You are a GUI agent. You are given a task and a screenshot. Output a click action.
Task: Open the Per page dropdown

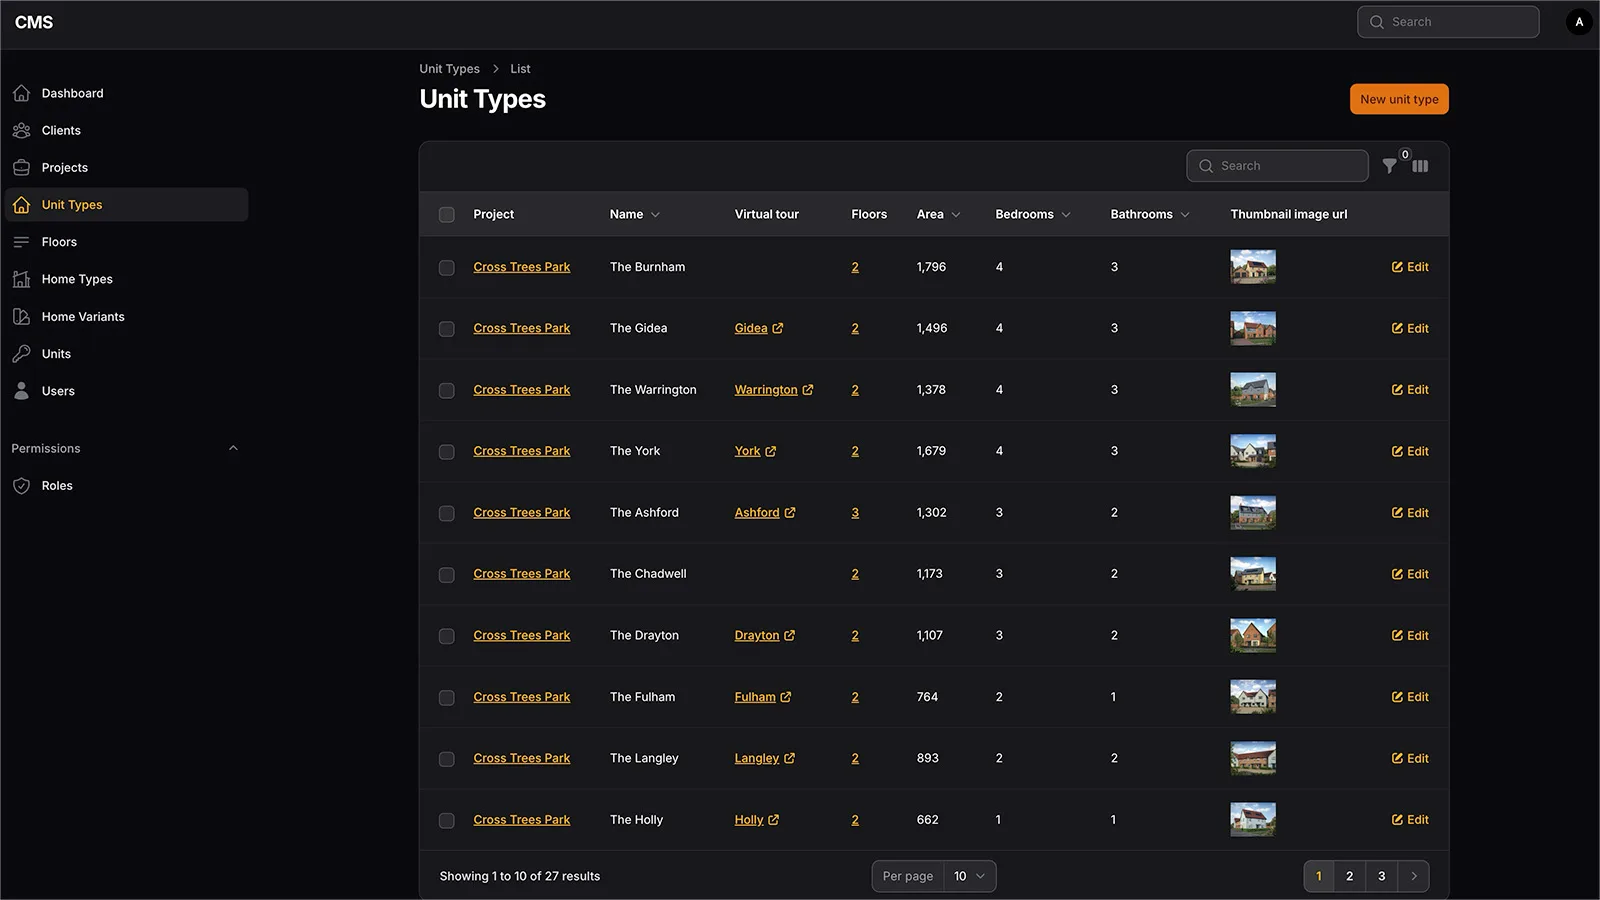[x=968, y=875]
